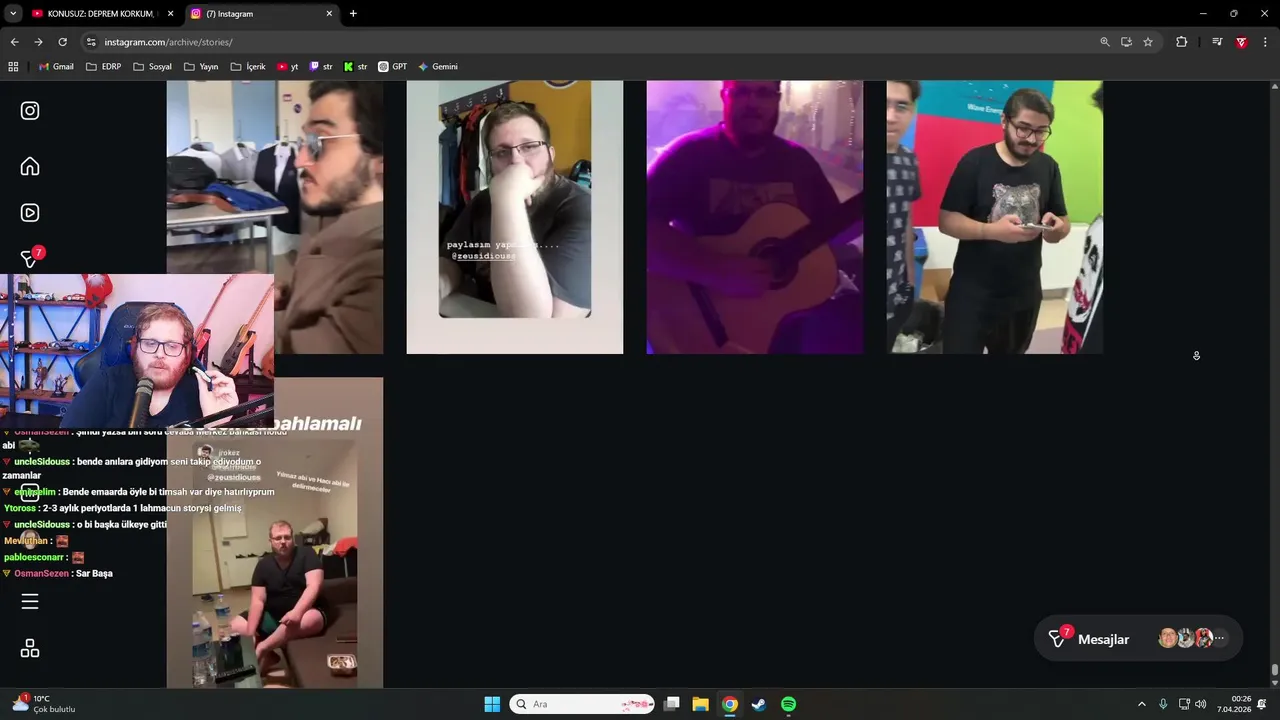The width and height of the screenshot is (1280, 720).
Task: Bookmark this page with the star icon
Action: (1148, 42)
